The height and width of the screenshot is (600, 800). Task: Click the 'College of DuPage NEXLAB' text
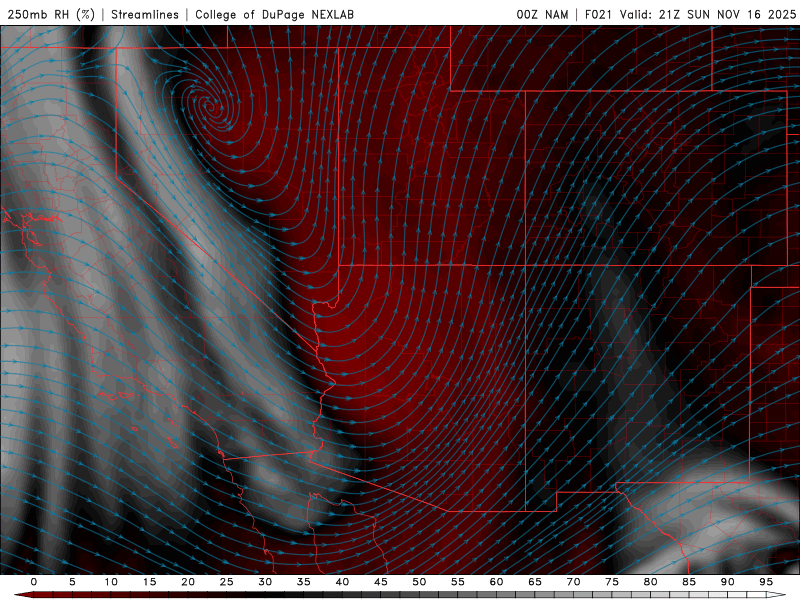(x=274, y=14)
